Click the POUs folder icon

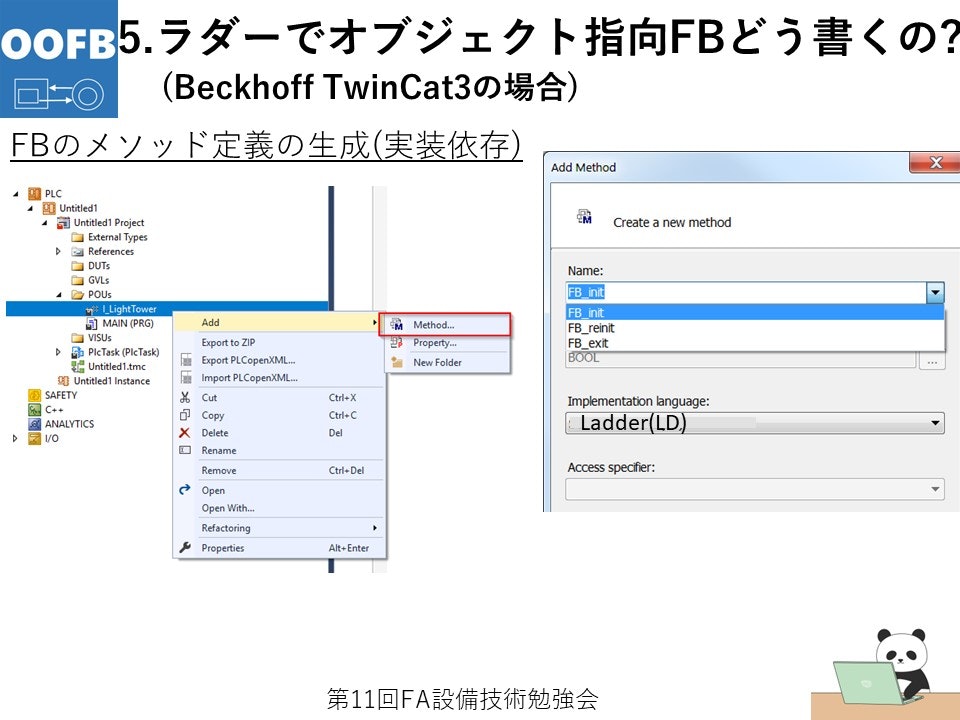(77, 294)
